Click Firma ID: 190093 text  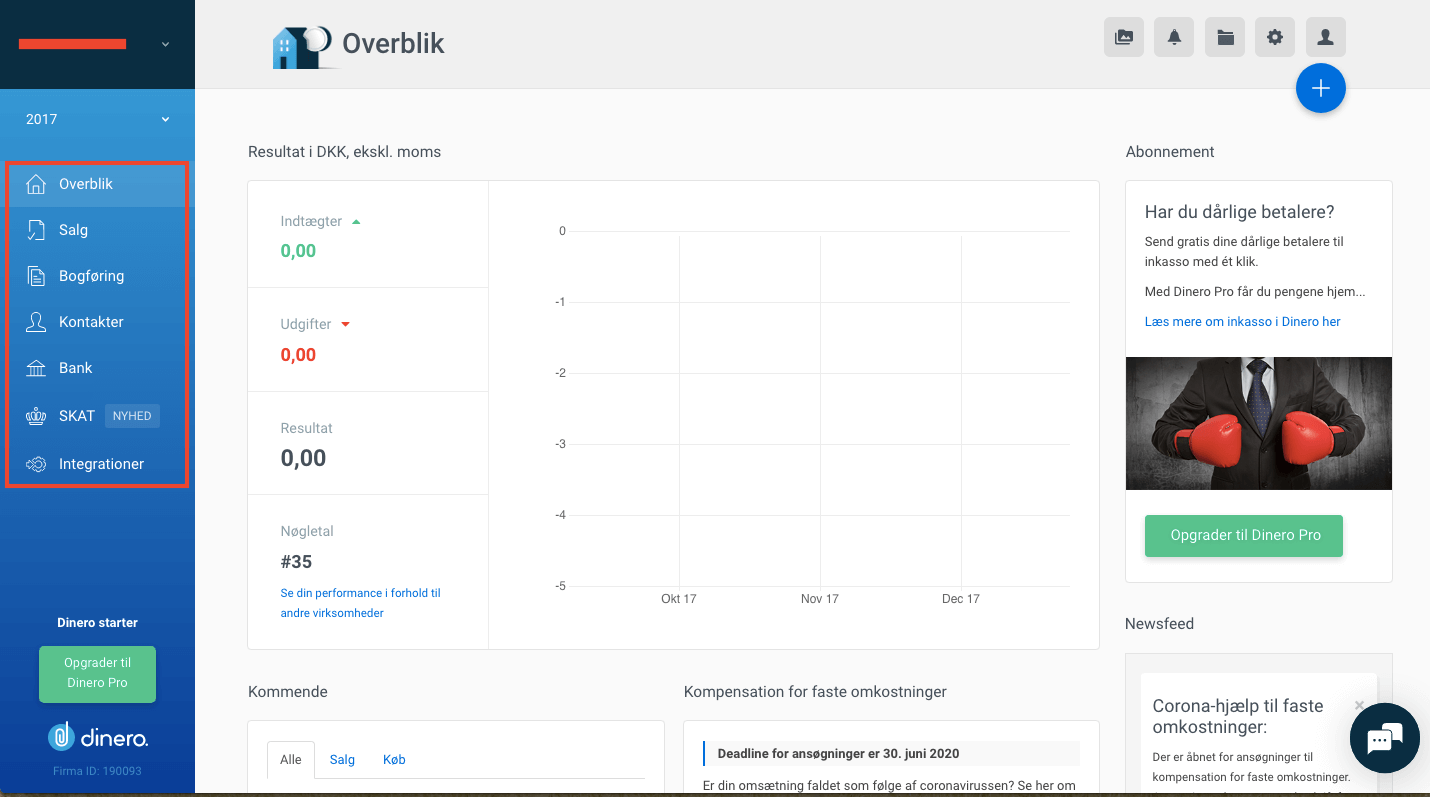97,771
